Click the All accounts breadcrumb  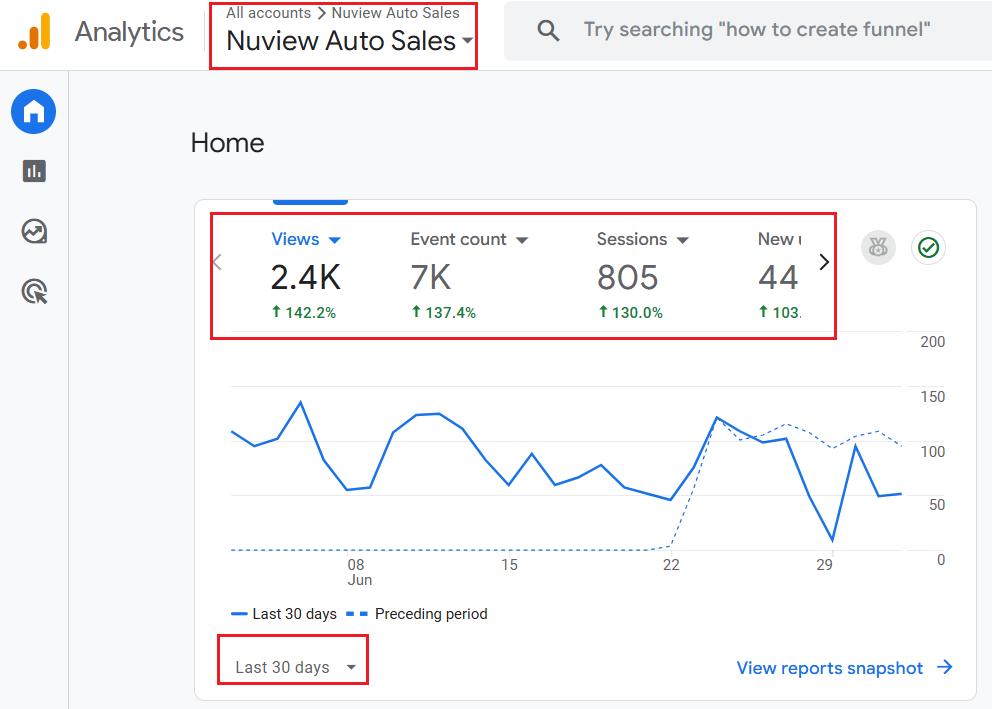268,13
